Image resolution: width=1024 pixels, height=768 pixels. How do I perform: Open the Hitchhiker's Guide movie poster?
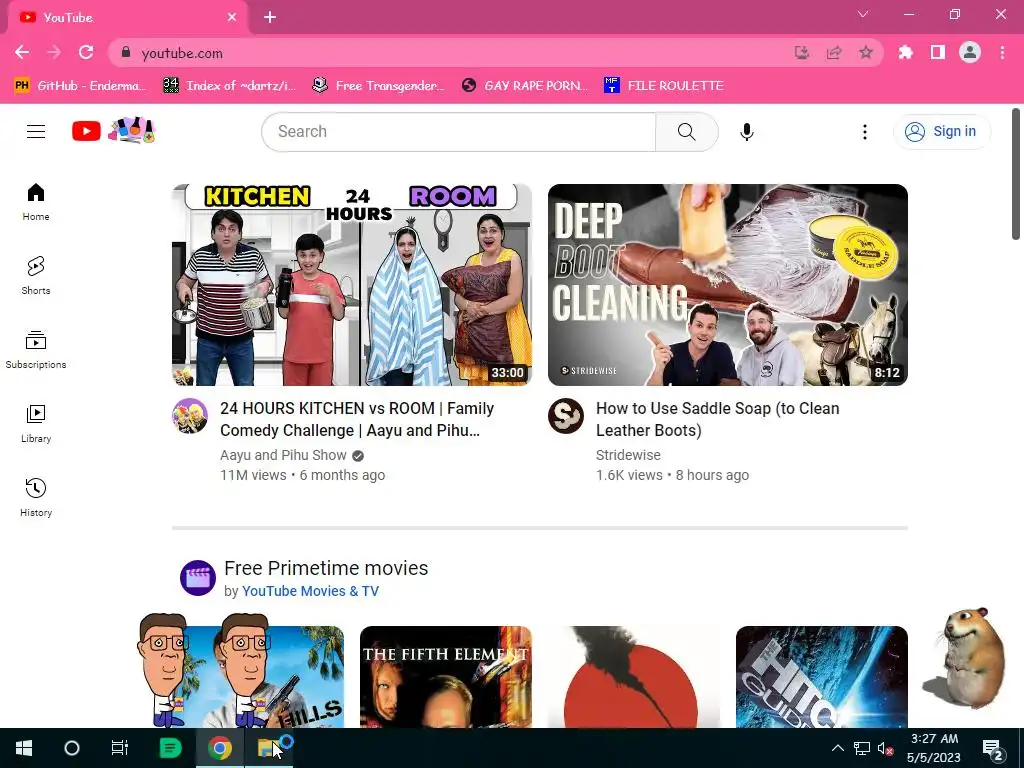click(822, 677)
